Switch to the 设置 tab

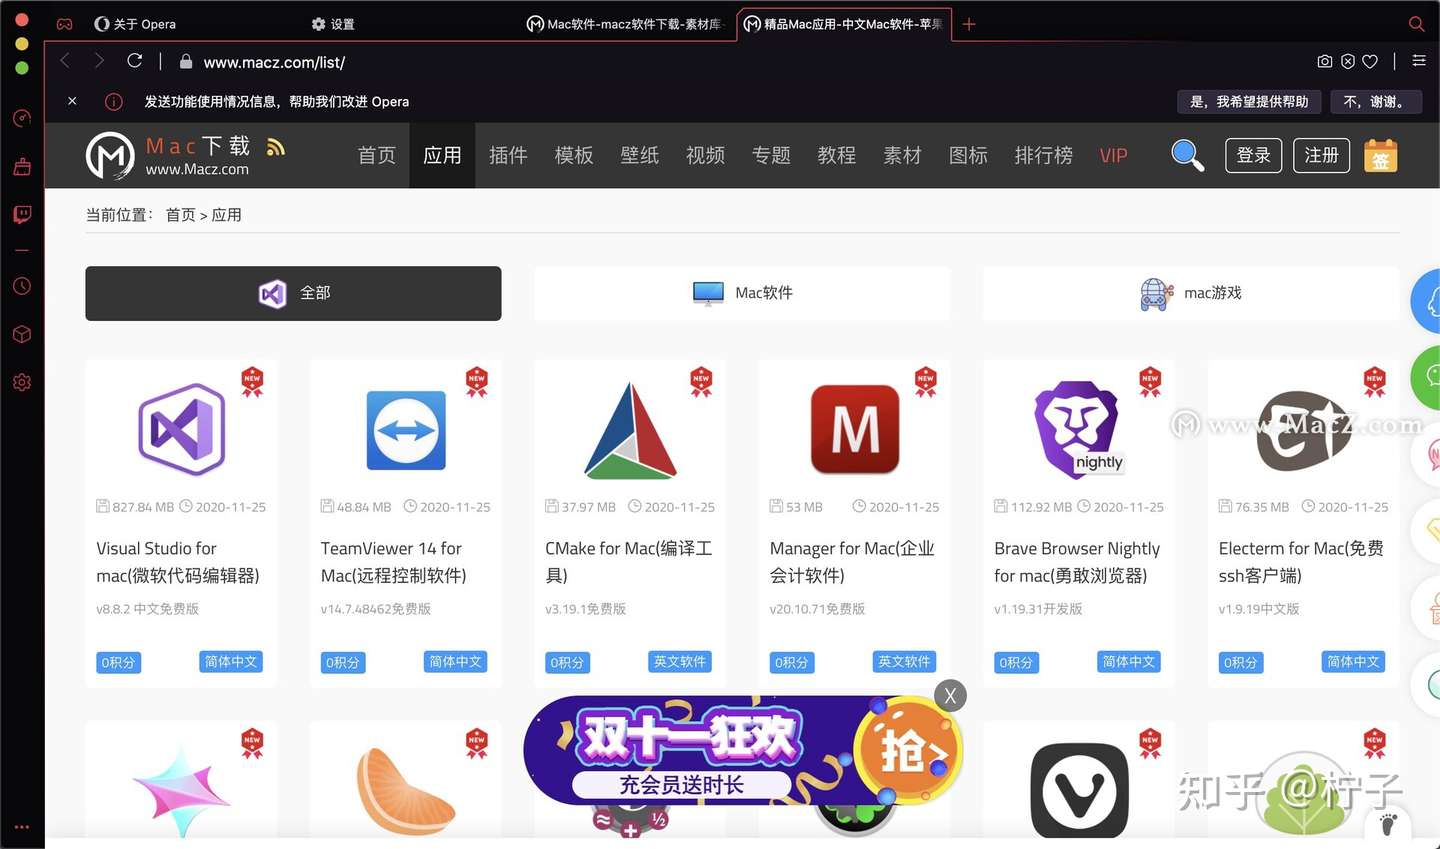pyautogui.click(x=333, y=24)
